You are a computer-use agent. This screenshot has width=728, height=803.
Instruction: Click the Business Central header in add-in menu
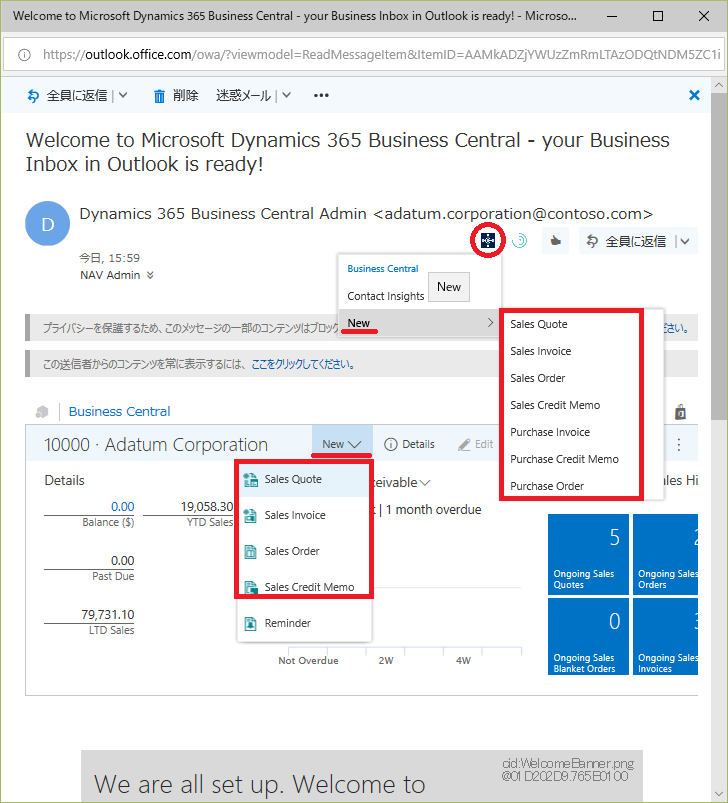click(383, 269)
